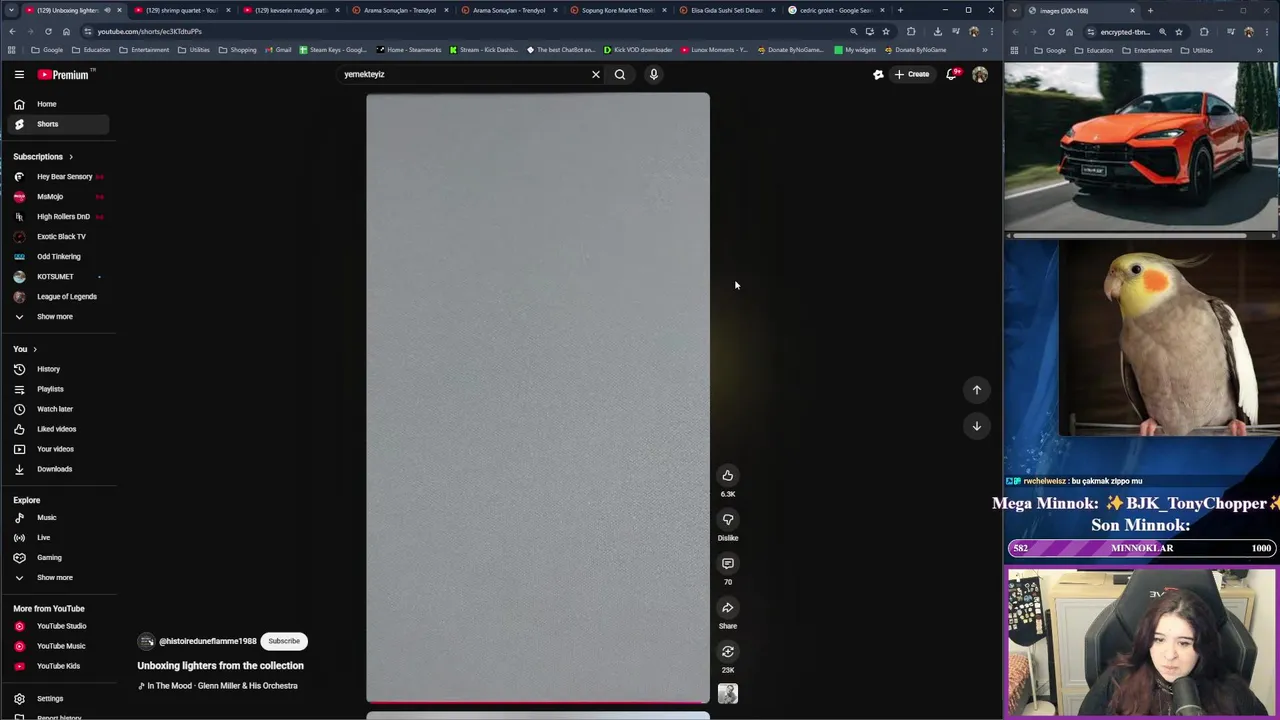Go to the next Short
The width and height of the screenshot is (1280, 720).
pos(977,426)
